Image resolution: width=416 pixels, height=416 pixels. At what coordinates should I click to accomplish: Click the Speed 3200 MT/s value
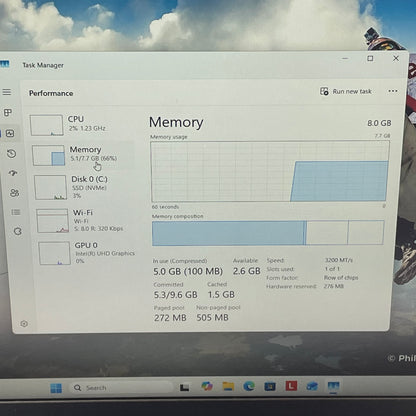339,260
